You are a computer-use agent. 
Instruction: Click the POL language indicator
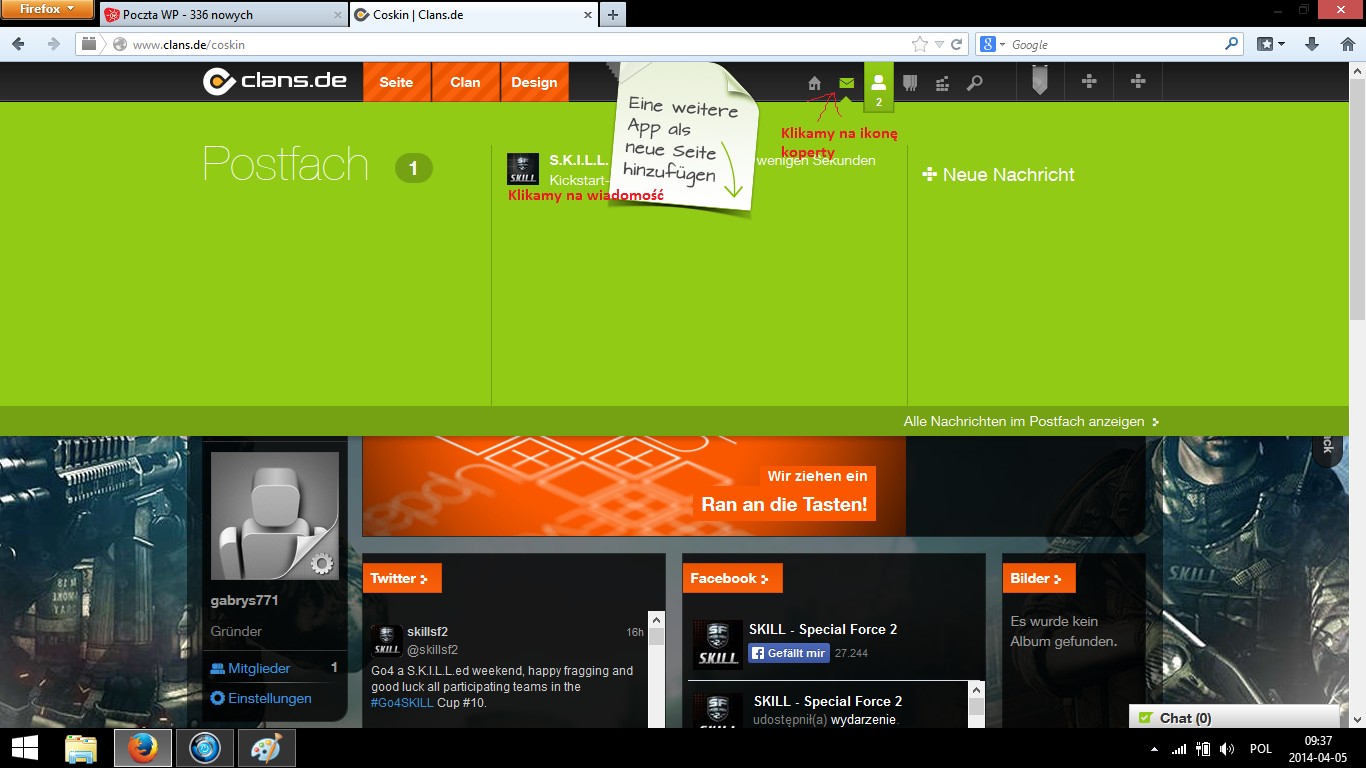1261,749
